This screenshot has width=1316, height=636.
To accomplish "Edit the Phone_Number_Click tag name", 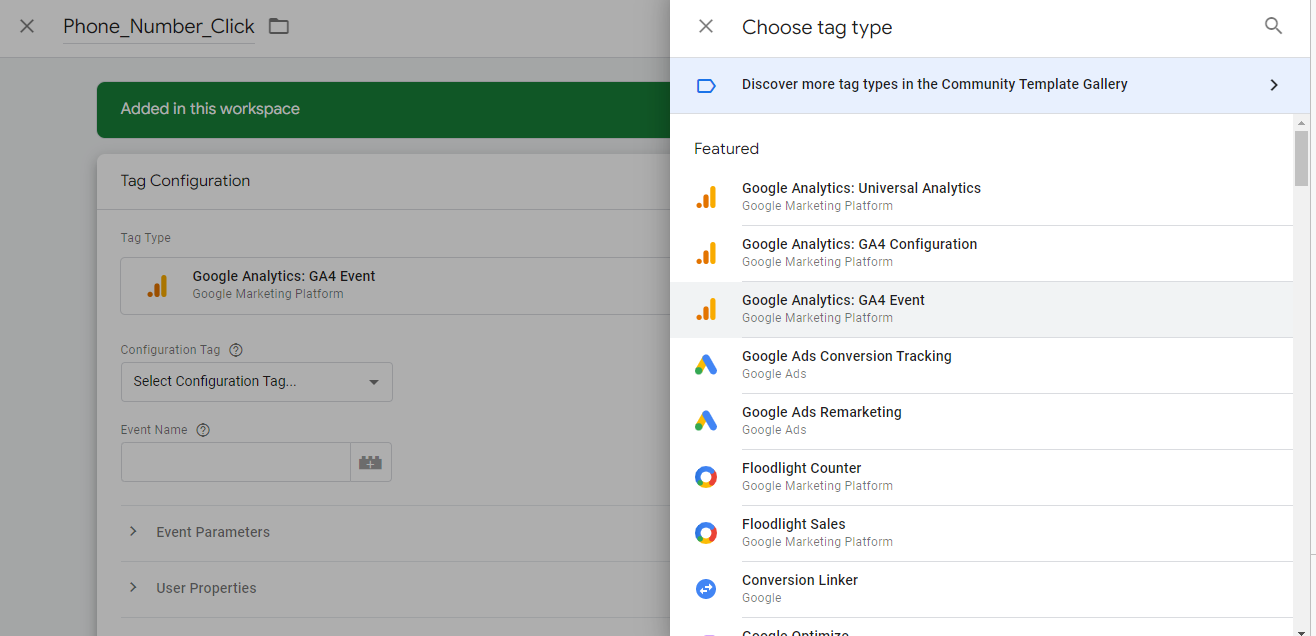I will click(158, 27).
